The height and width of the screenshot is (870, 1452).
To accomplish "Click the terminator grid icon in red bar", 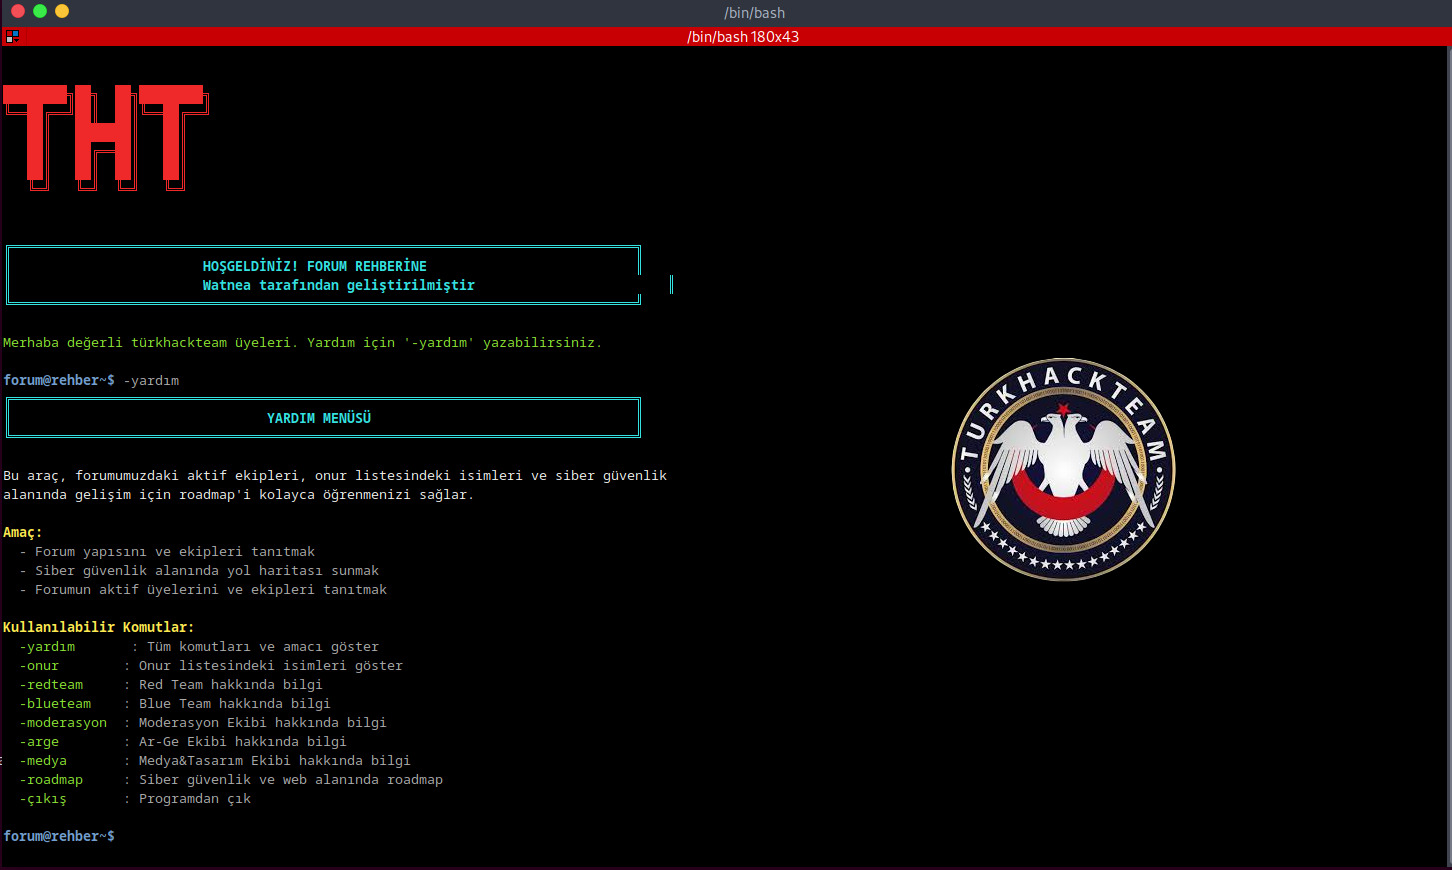I will (x=11, y=36).
